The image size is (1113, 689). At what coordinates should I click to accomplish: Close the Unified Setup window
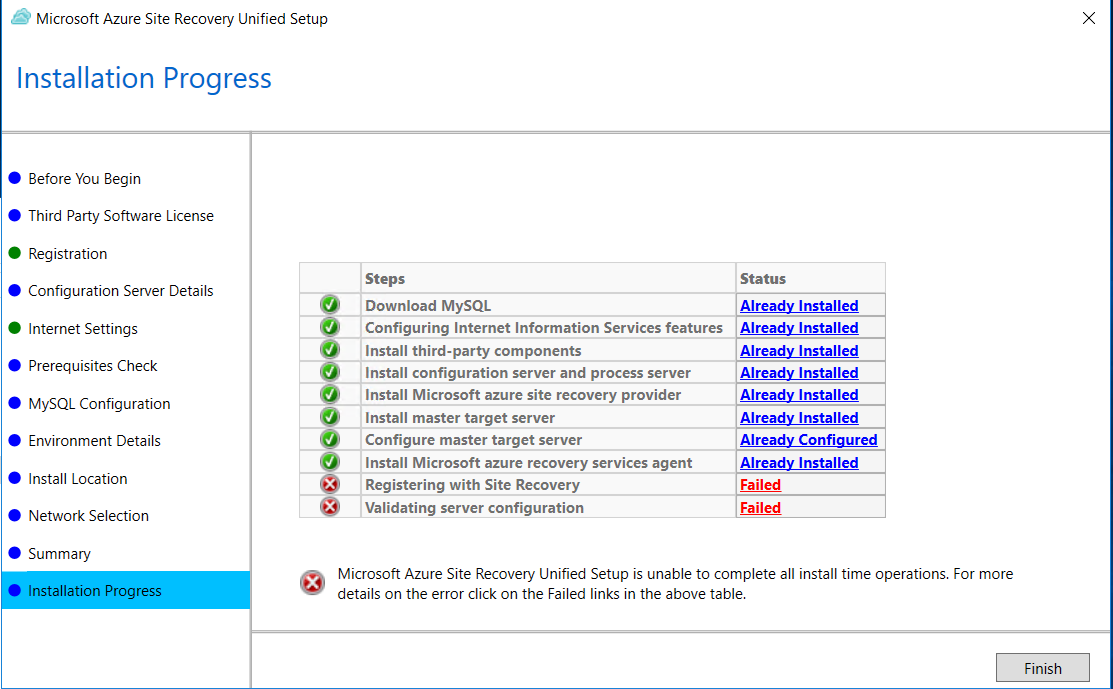(1089, 18)
